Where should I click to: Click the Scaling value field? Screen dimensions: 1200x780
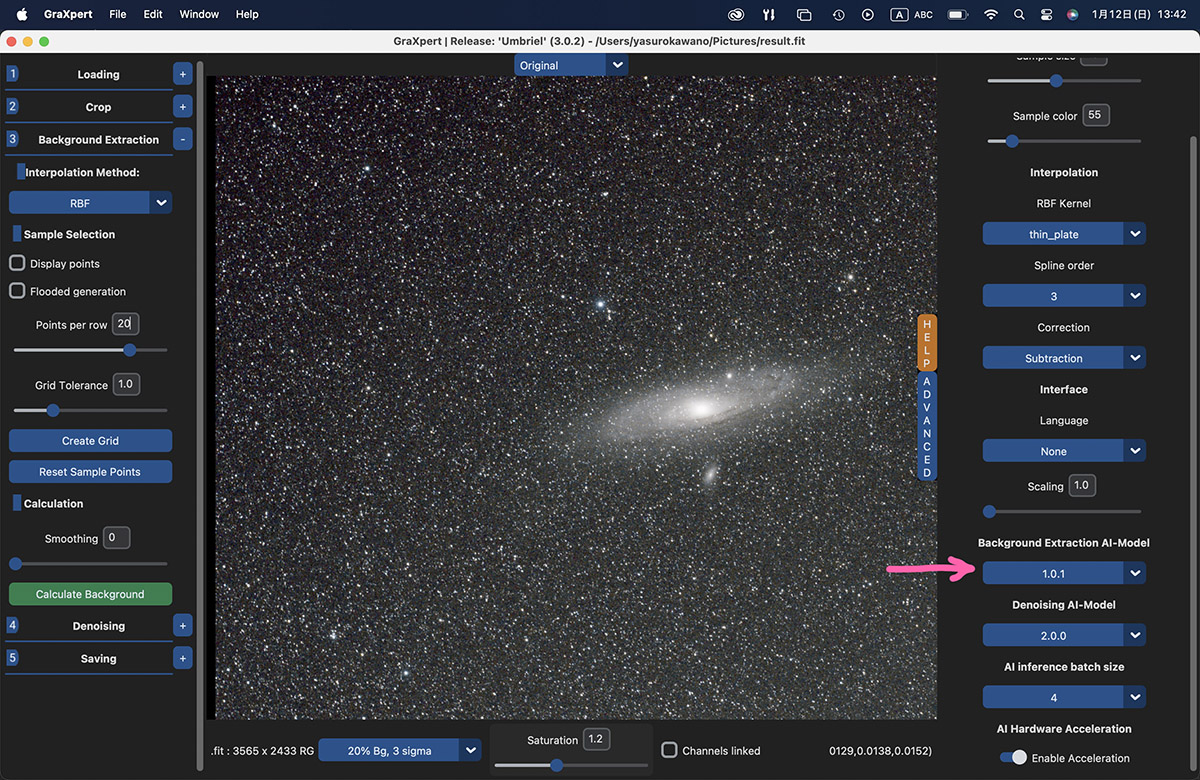coord(1081,485)
